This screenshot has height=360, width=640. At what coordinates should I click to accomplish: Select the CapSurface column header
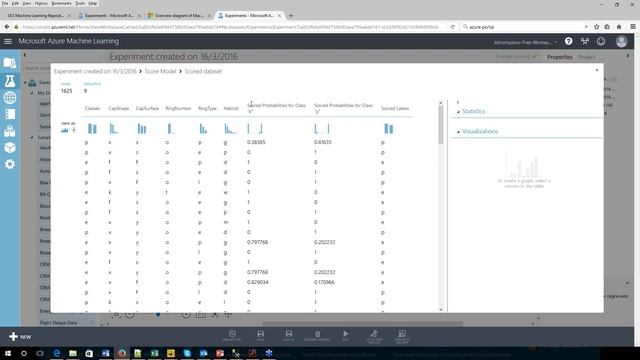point(147,109)
